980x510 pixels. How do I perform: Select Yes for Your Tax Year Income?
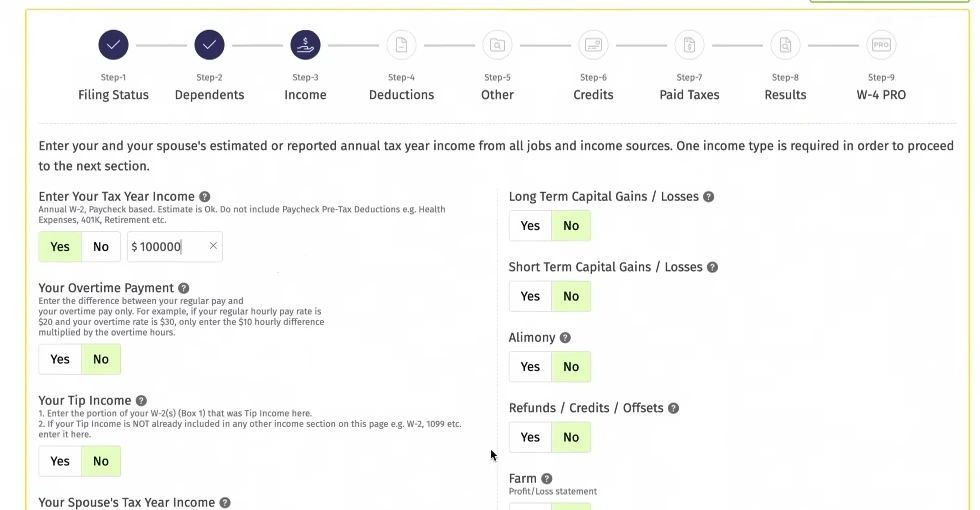pos(60,247)
